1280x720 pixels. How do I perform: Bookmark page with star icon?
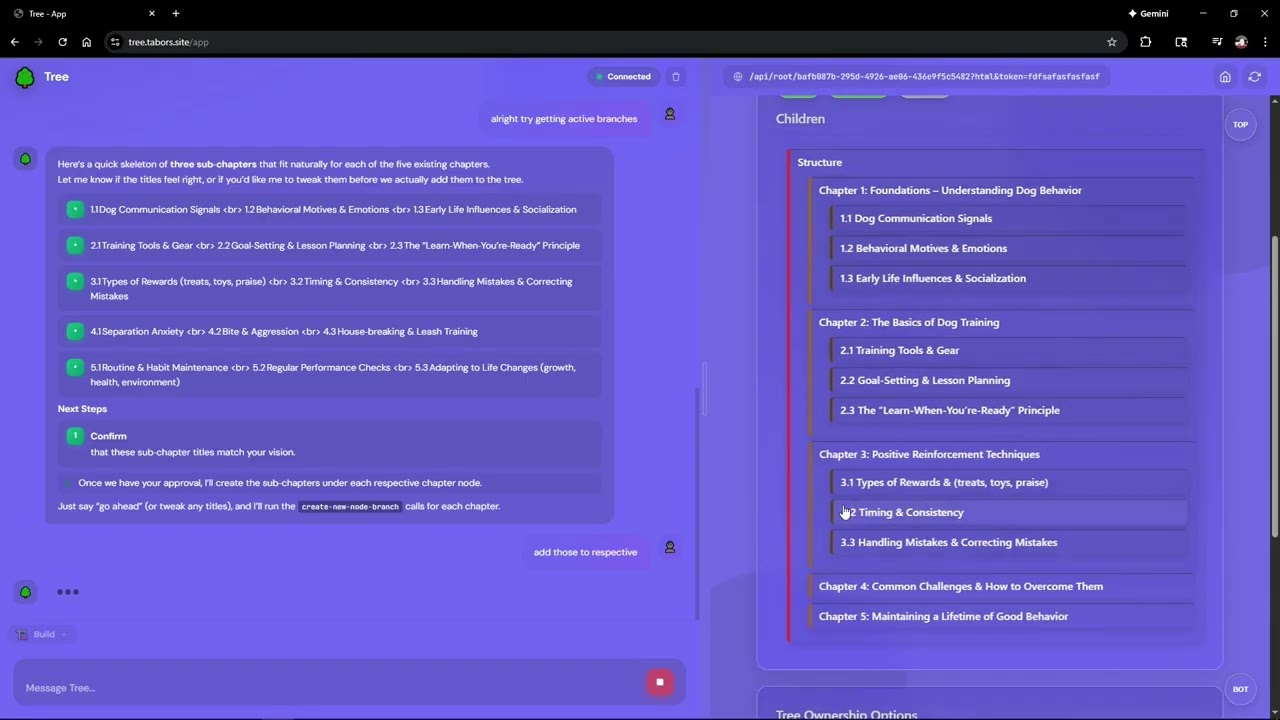pos(1112,42)
